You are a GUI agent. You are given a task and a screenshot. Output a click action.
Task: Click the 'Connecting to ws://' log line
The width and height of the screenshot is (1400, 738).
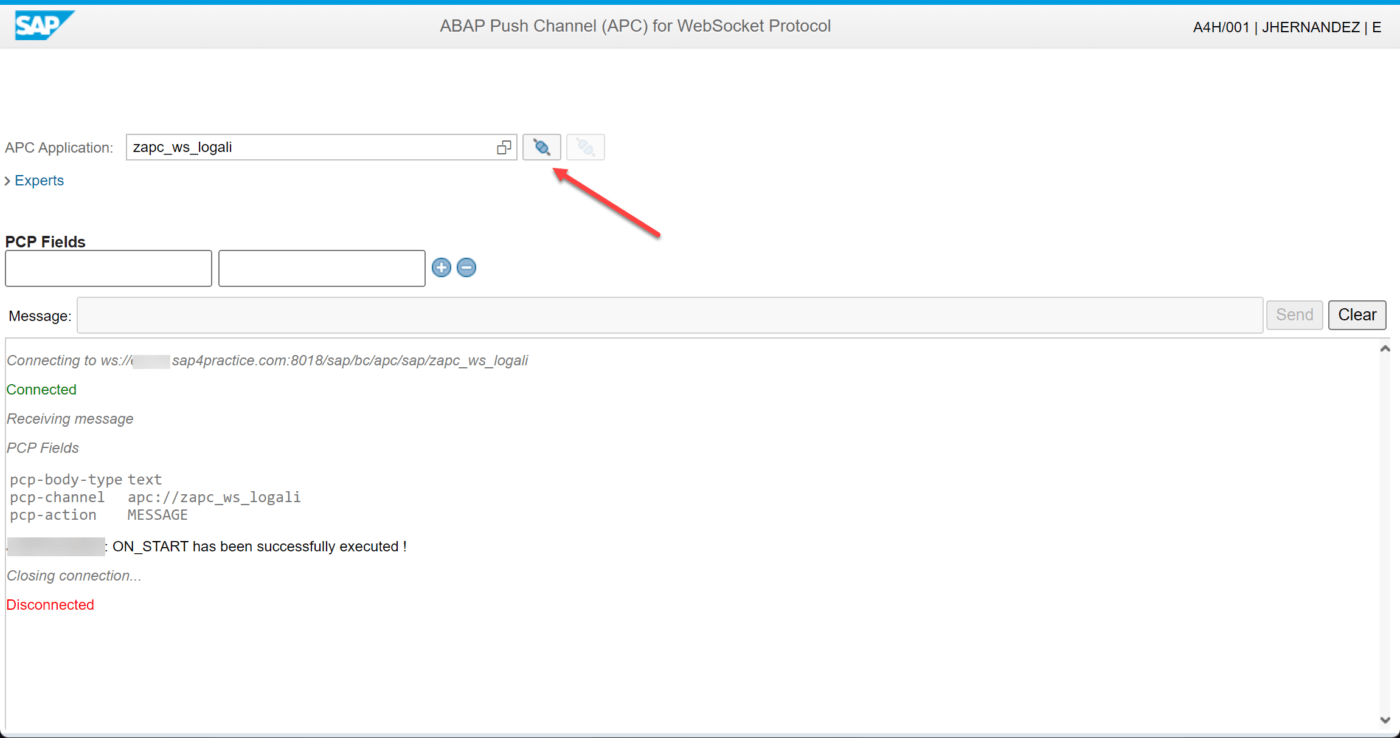point(267,360)
